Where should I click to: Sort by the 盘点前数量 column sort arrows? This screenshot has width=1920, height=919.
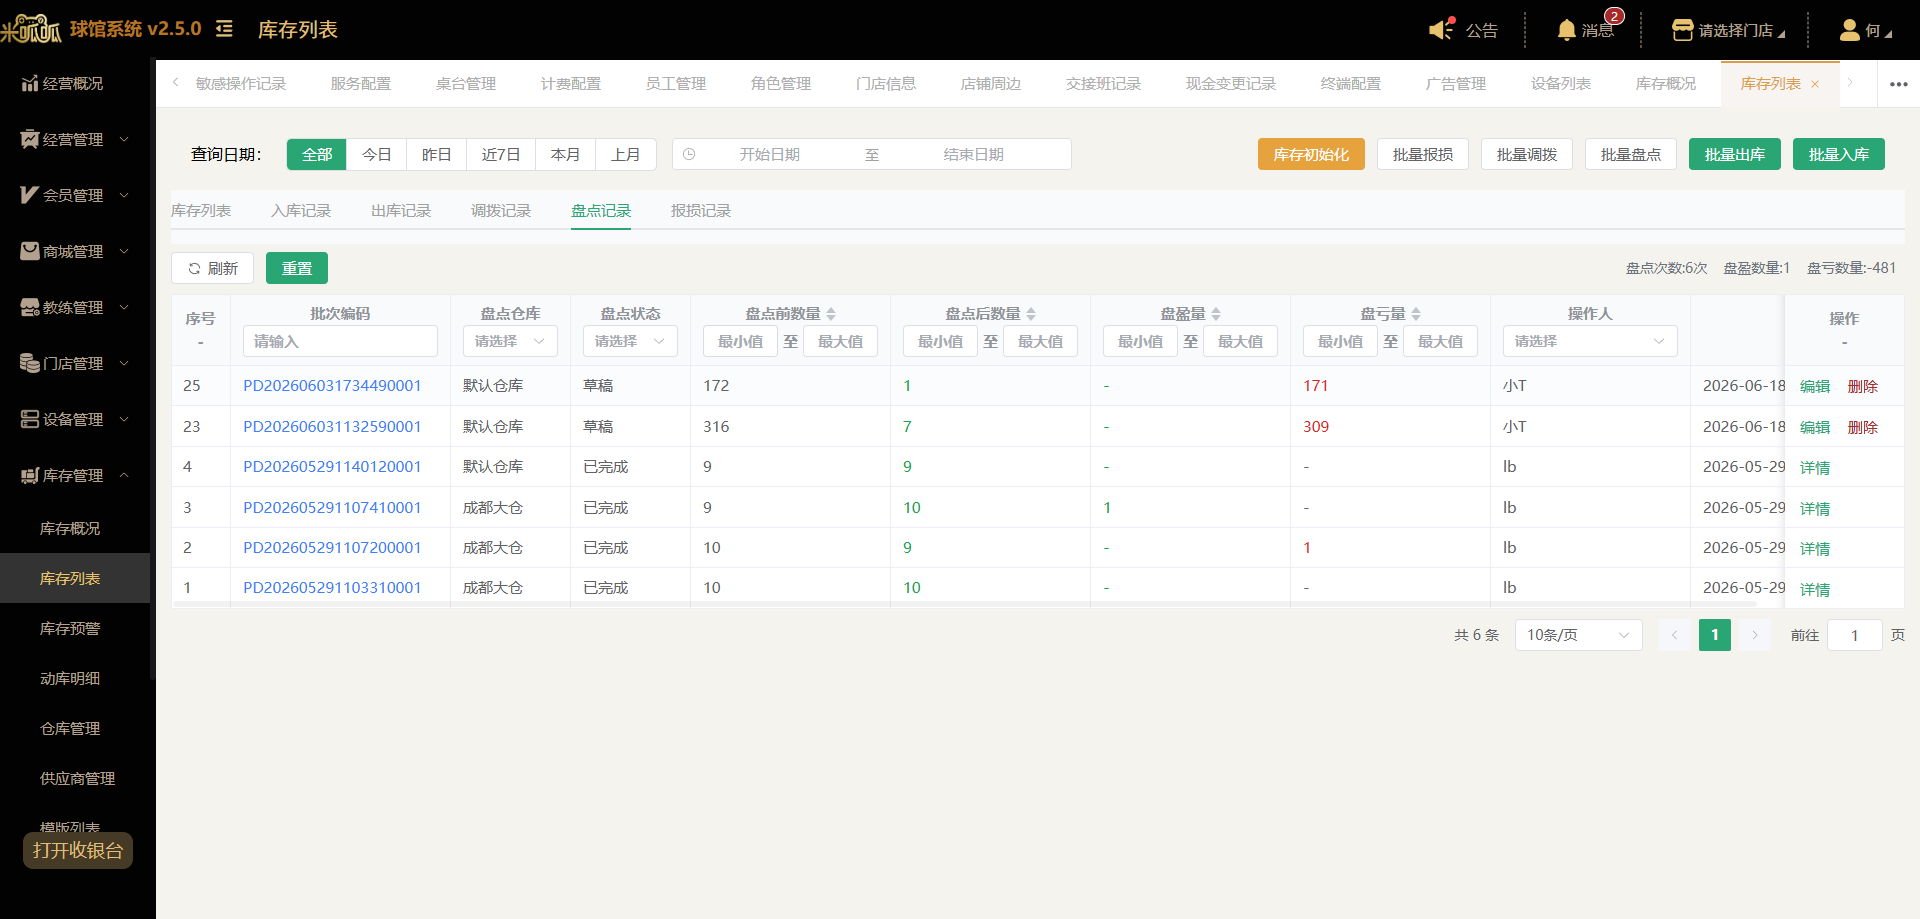(831, 314)
